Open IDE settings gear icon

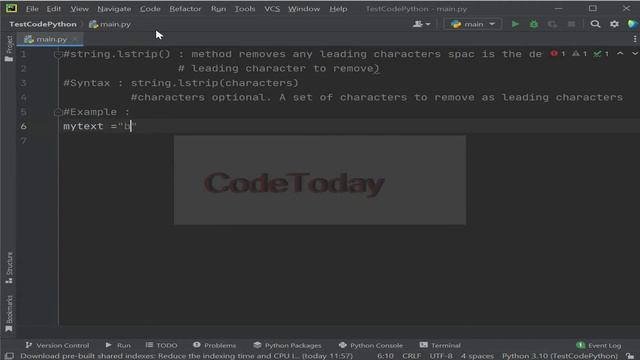(x=614, y=24)
